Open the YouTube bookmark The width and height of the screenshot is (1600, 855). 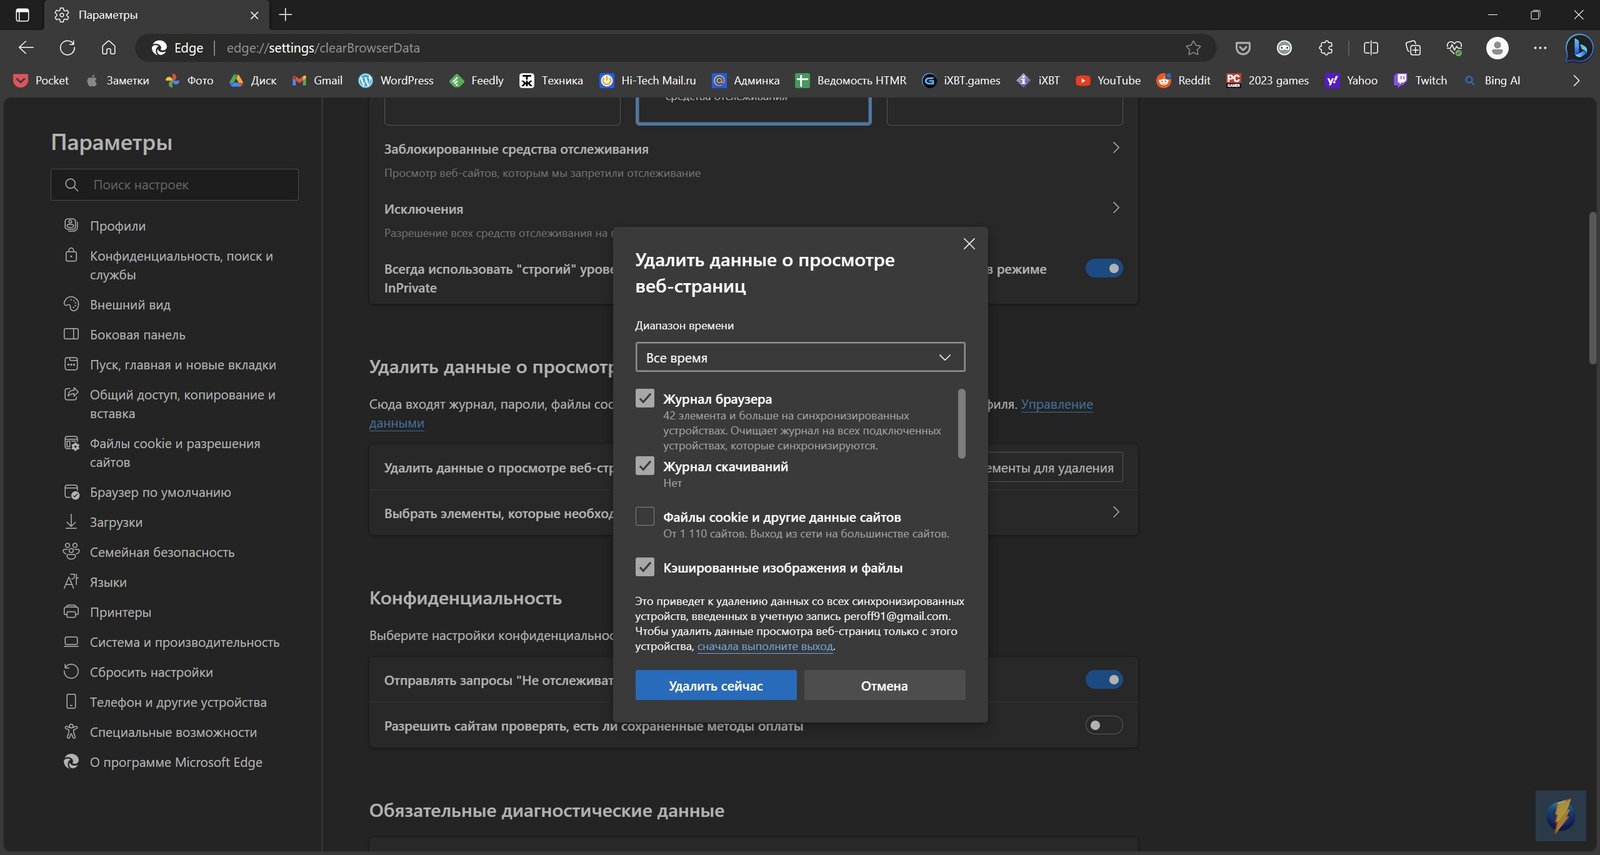pyautogui.click(x=1108, y=80)
